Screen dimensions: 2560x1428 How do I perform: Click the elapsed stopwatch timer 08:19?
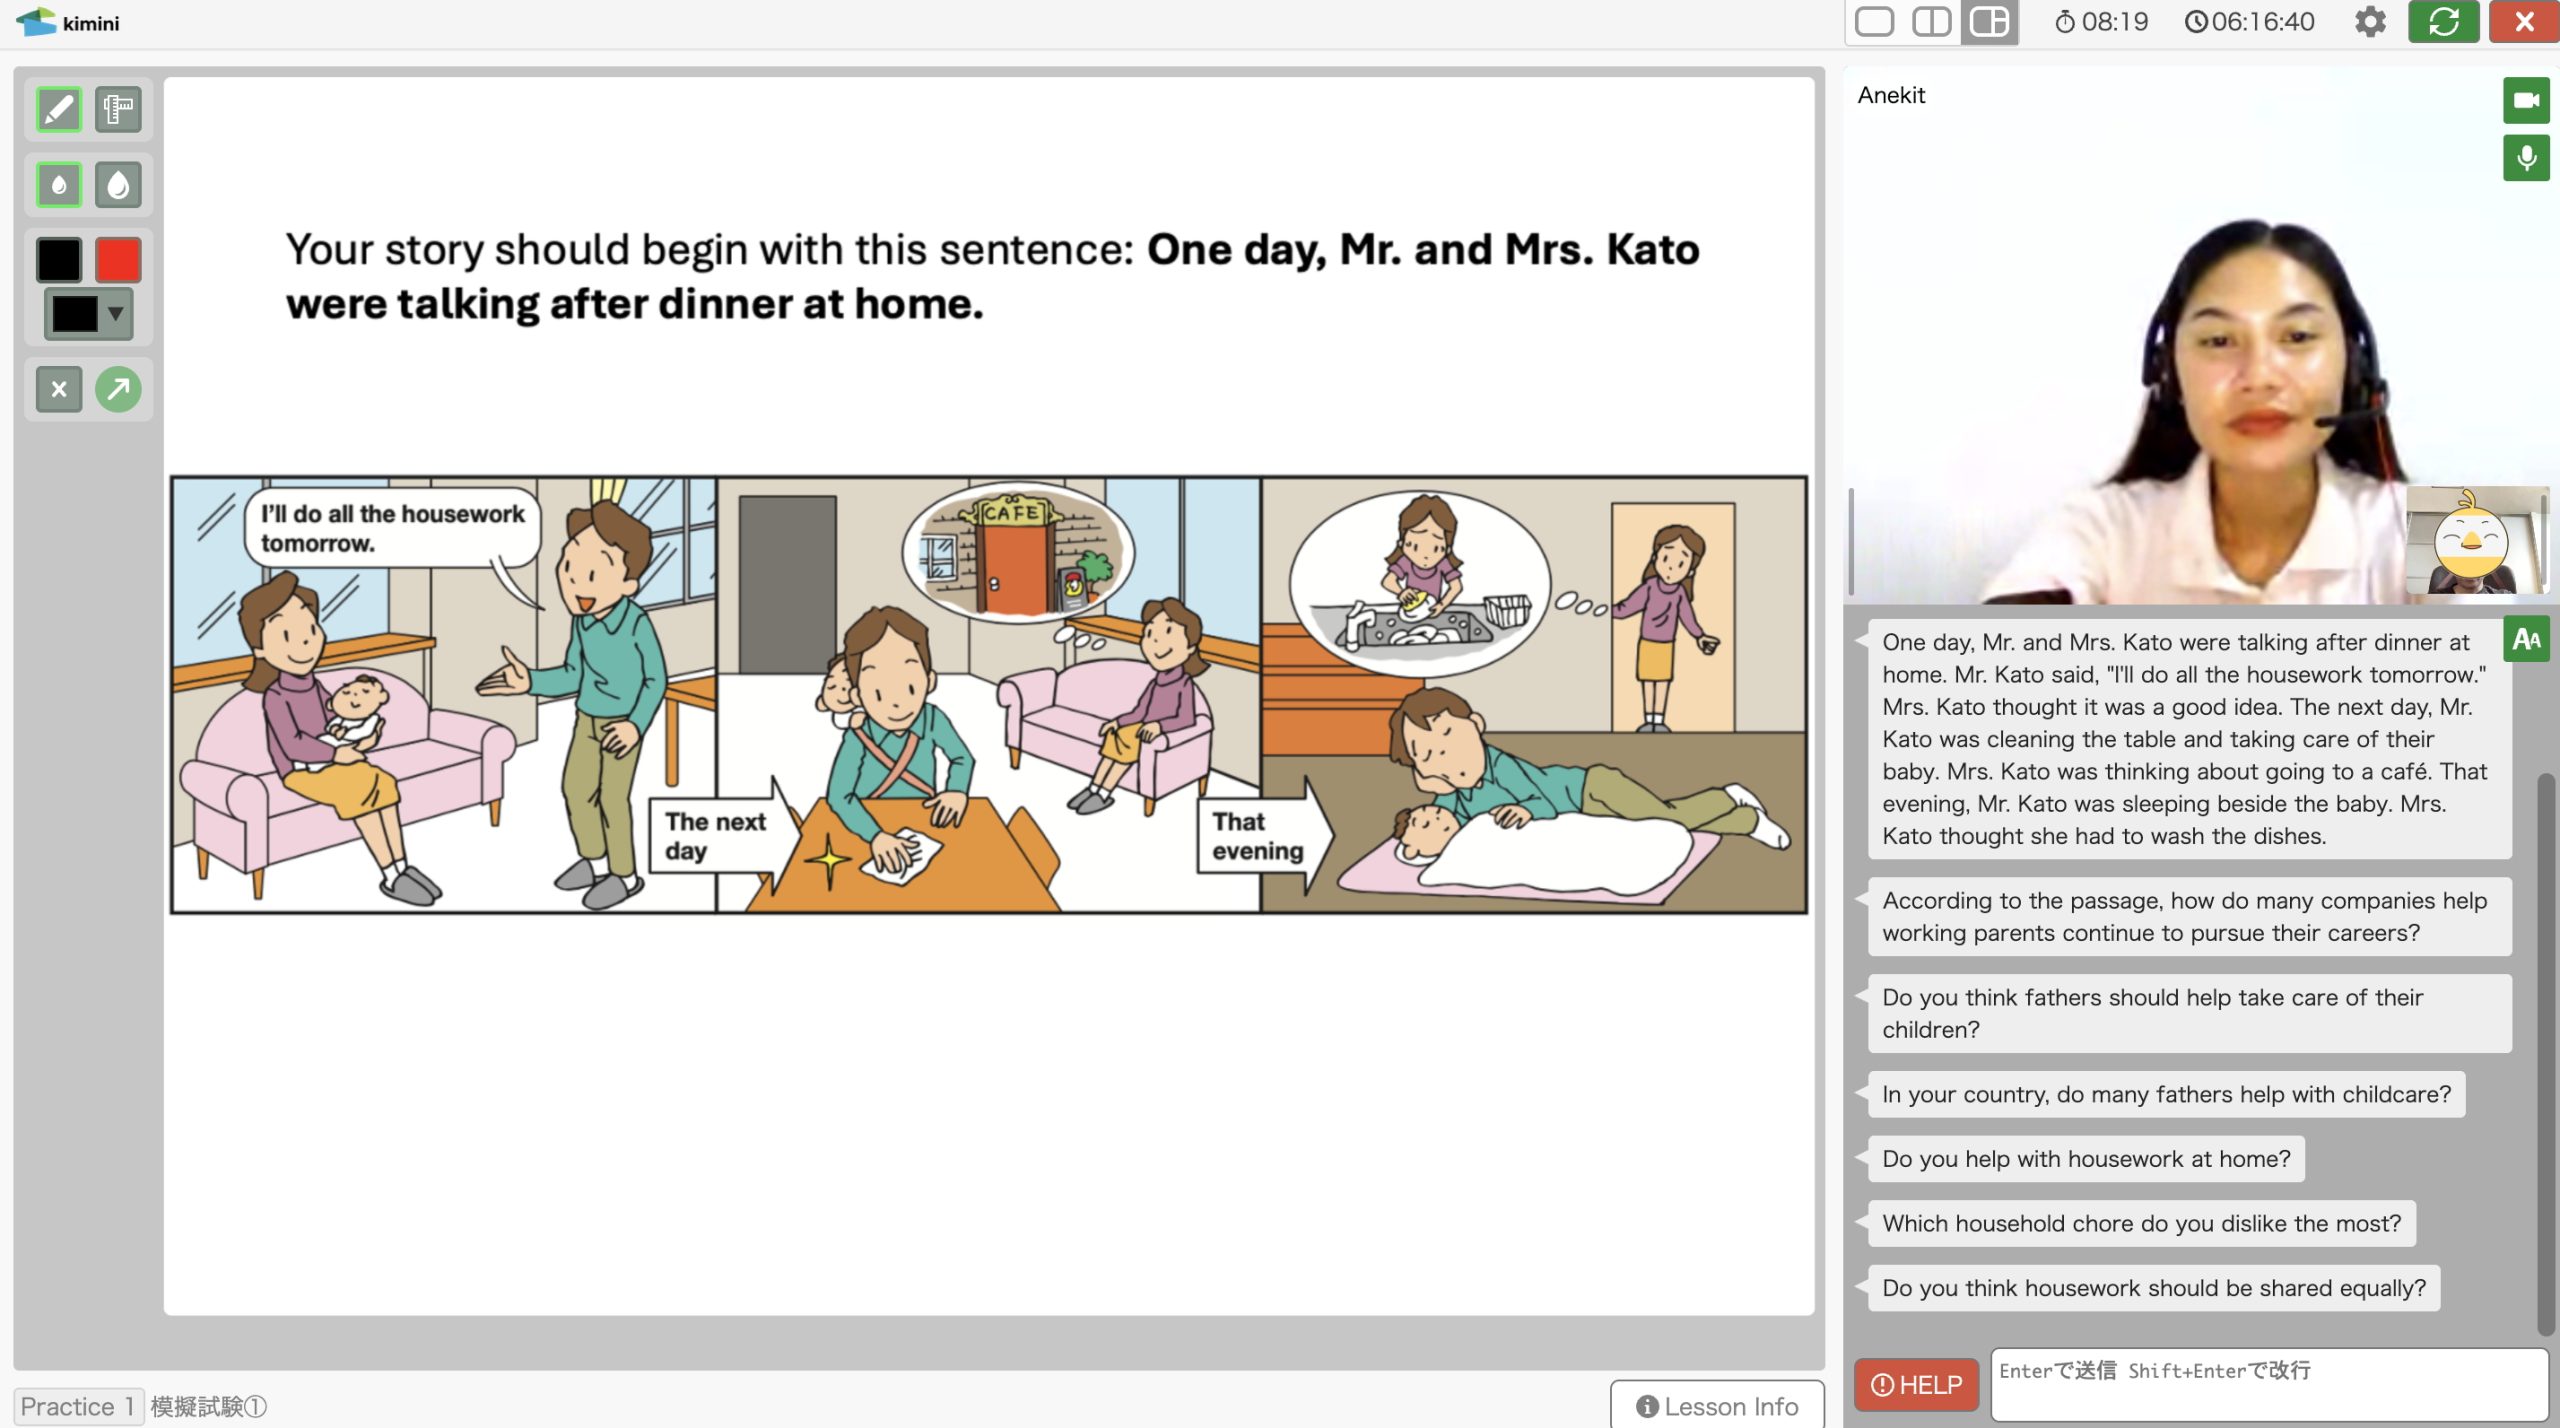(2101, 22)
